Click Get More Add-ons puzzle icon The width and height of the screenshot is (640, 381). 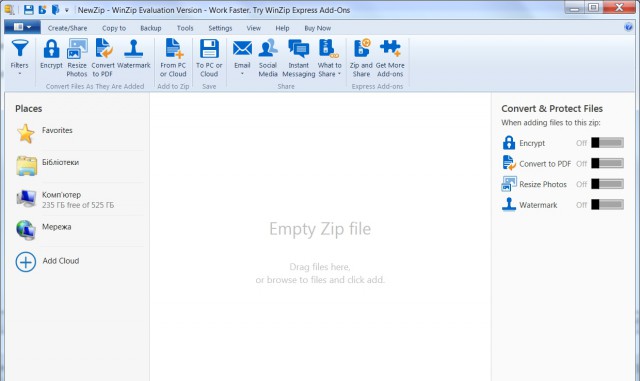pyautogui.click(x=390, y=48)
